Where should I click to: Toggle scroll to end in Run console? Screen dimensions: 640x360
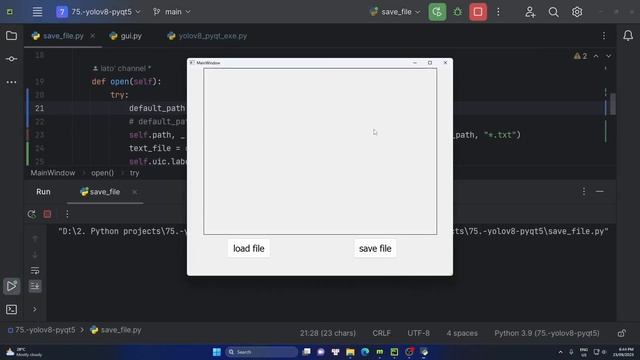tap(35, 286)
